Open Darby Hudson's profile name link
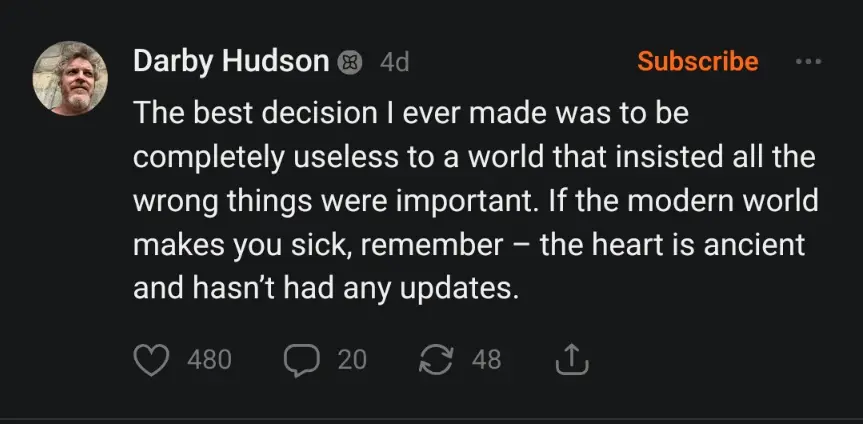Viewport: 863px width, 424px height. 231,62
